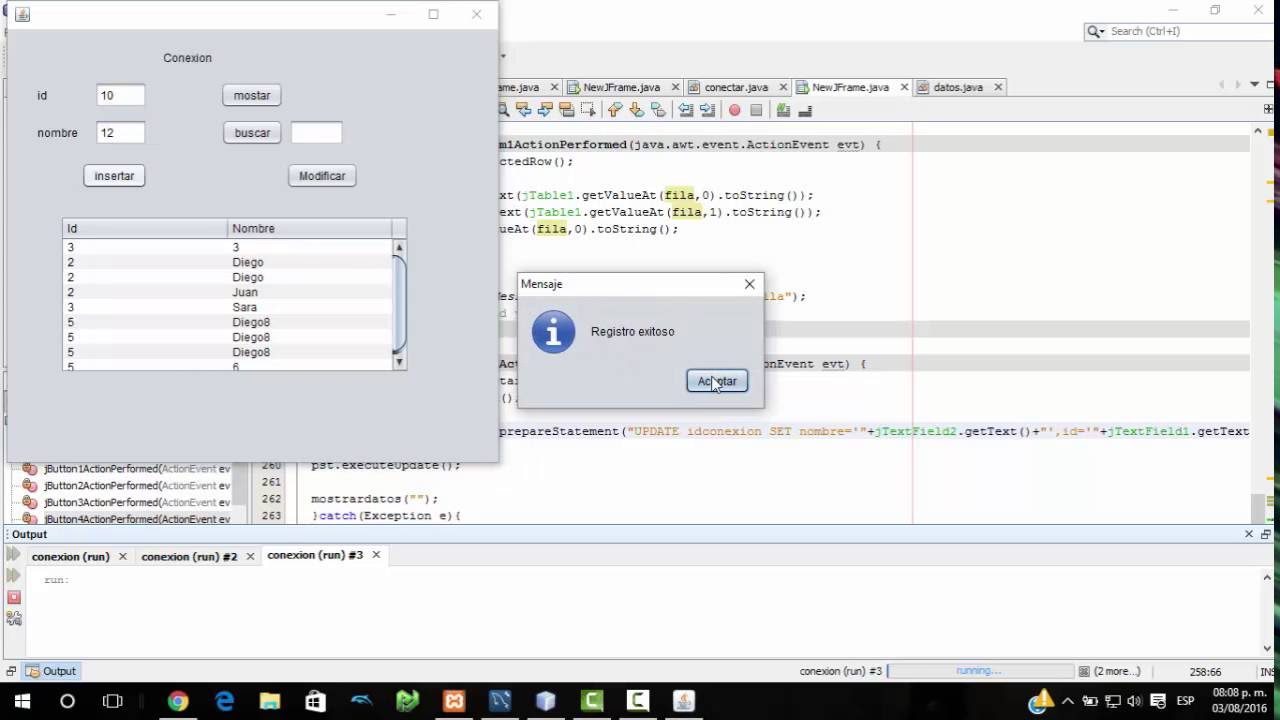The height and width of the screenshot is (720, 1280).
Task: Show hidden tray icons chevron
Action: click(1068, 701)
